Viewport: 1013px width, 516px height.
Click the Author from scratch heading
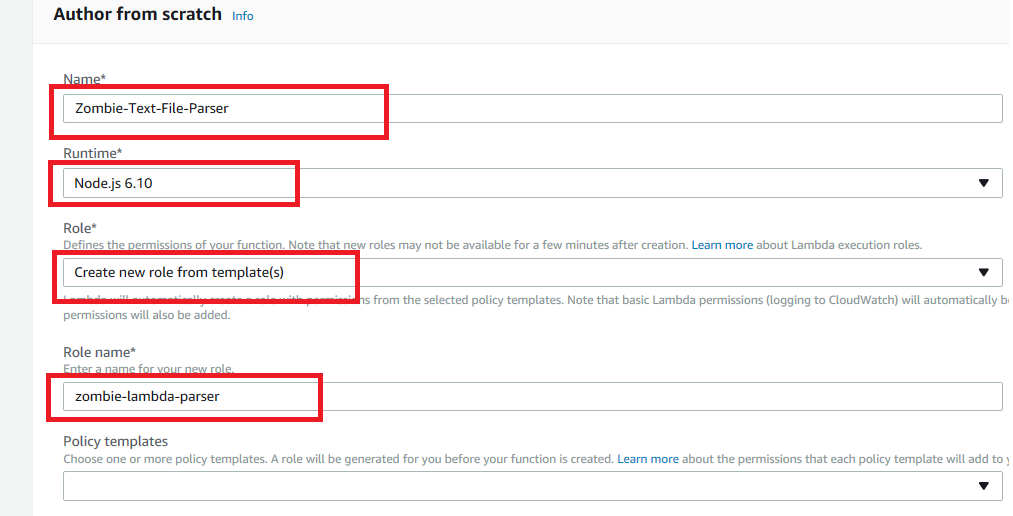point(137,15)
